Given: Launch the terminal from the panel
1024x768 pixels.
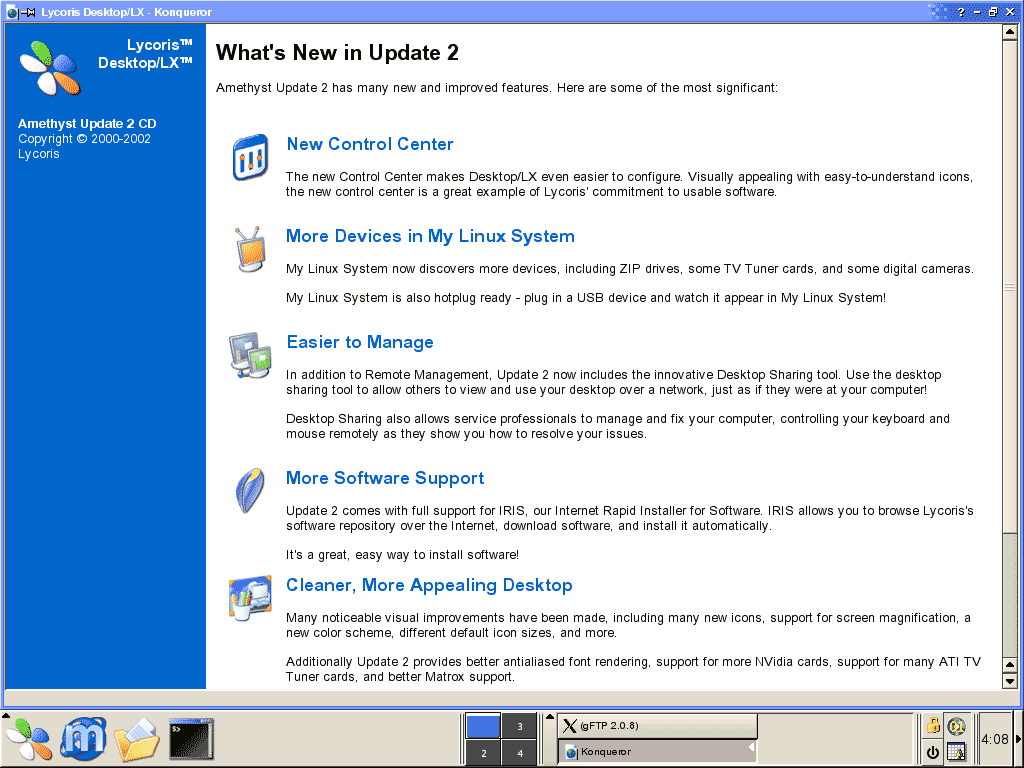Looking at the screenshot, I should coord(190,739).
